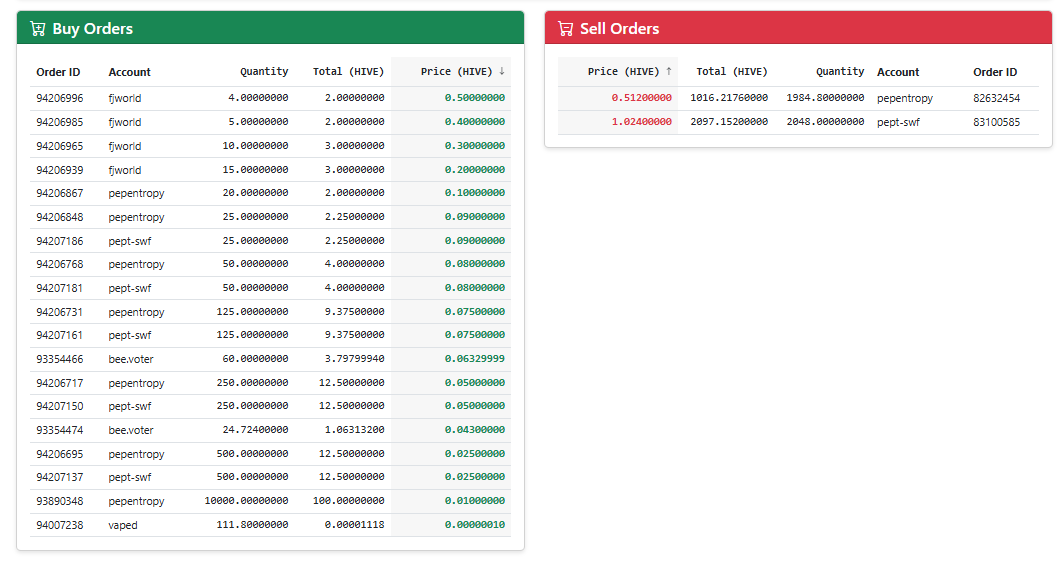
Task: Click the ascending sort arrow on sell Price
Action: 669,71
